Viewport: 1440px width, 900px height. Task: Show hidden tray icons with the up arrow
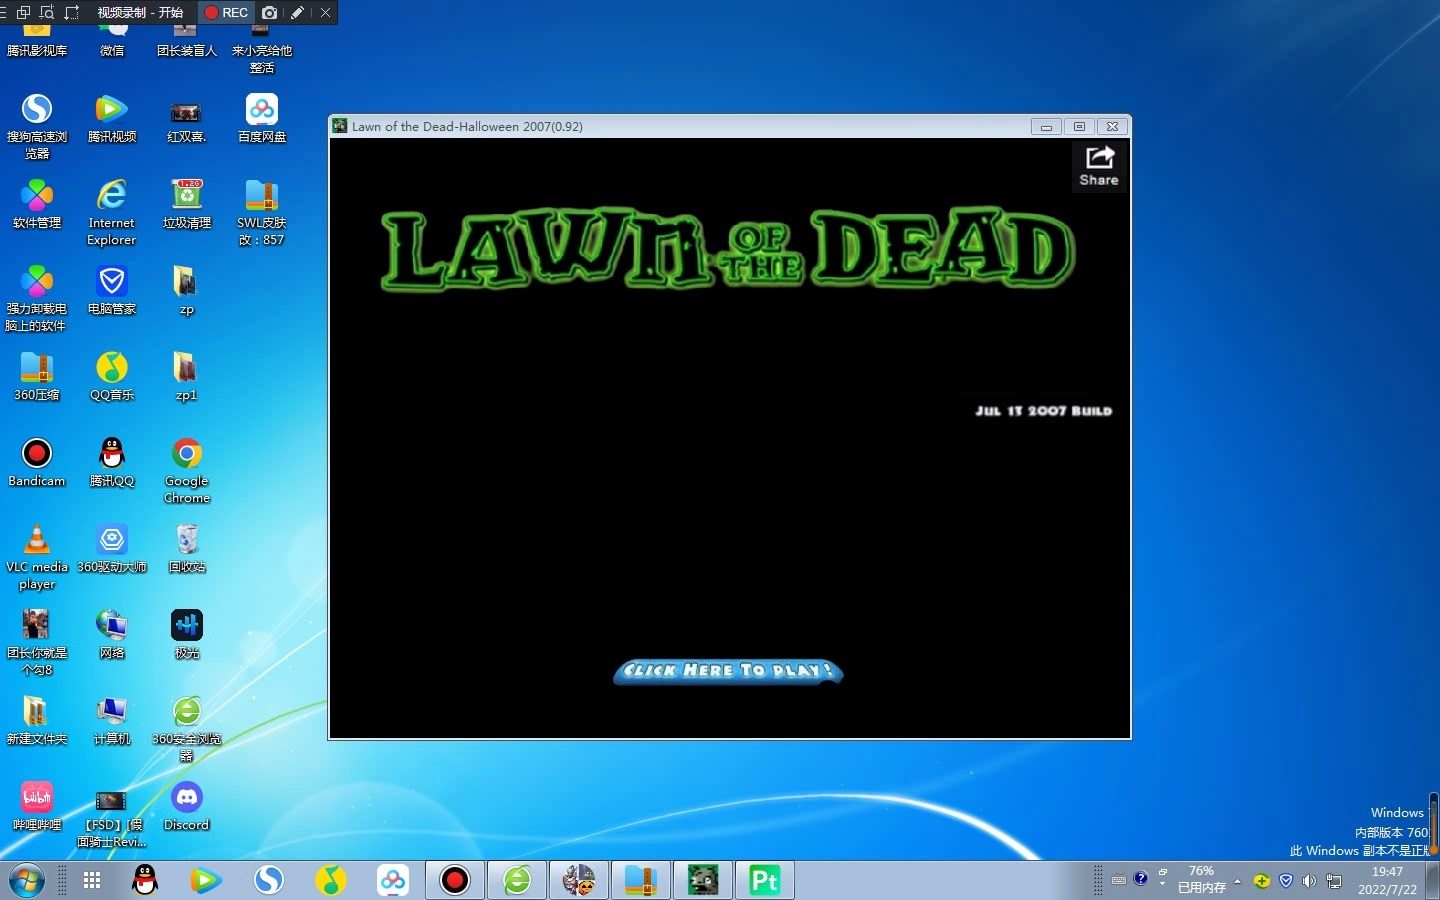click(1237, 881)
